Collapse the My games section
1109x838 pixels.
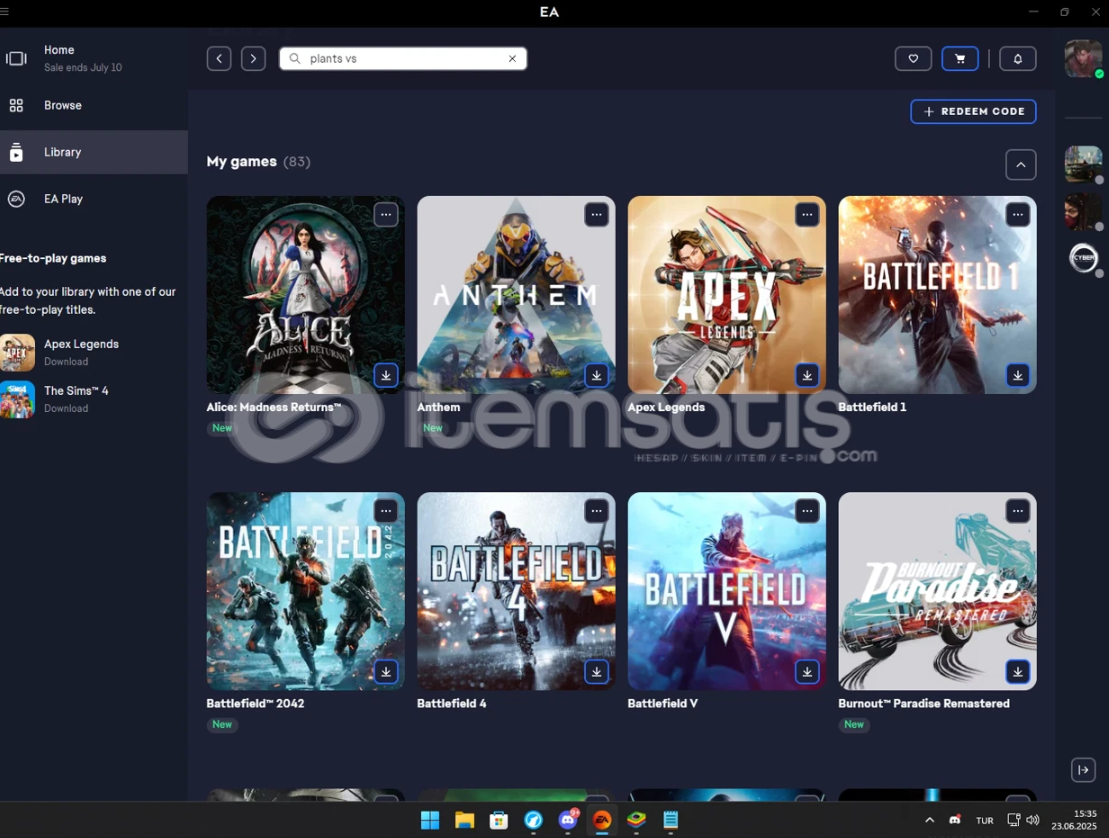[1021, 165]
